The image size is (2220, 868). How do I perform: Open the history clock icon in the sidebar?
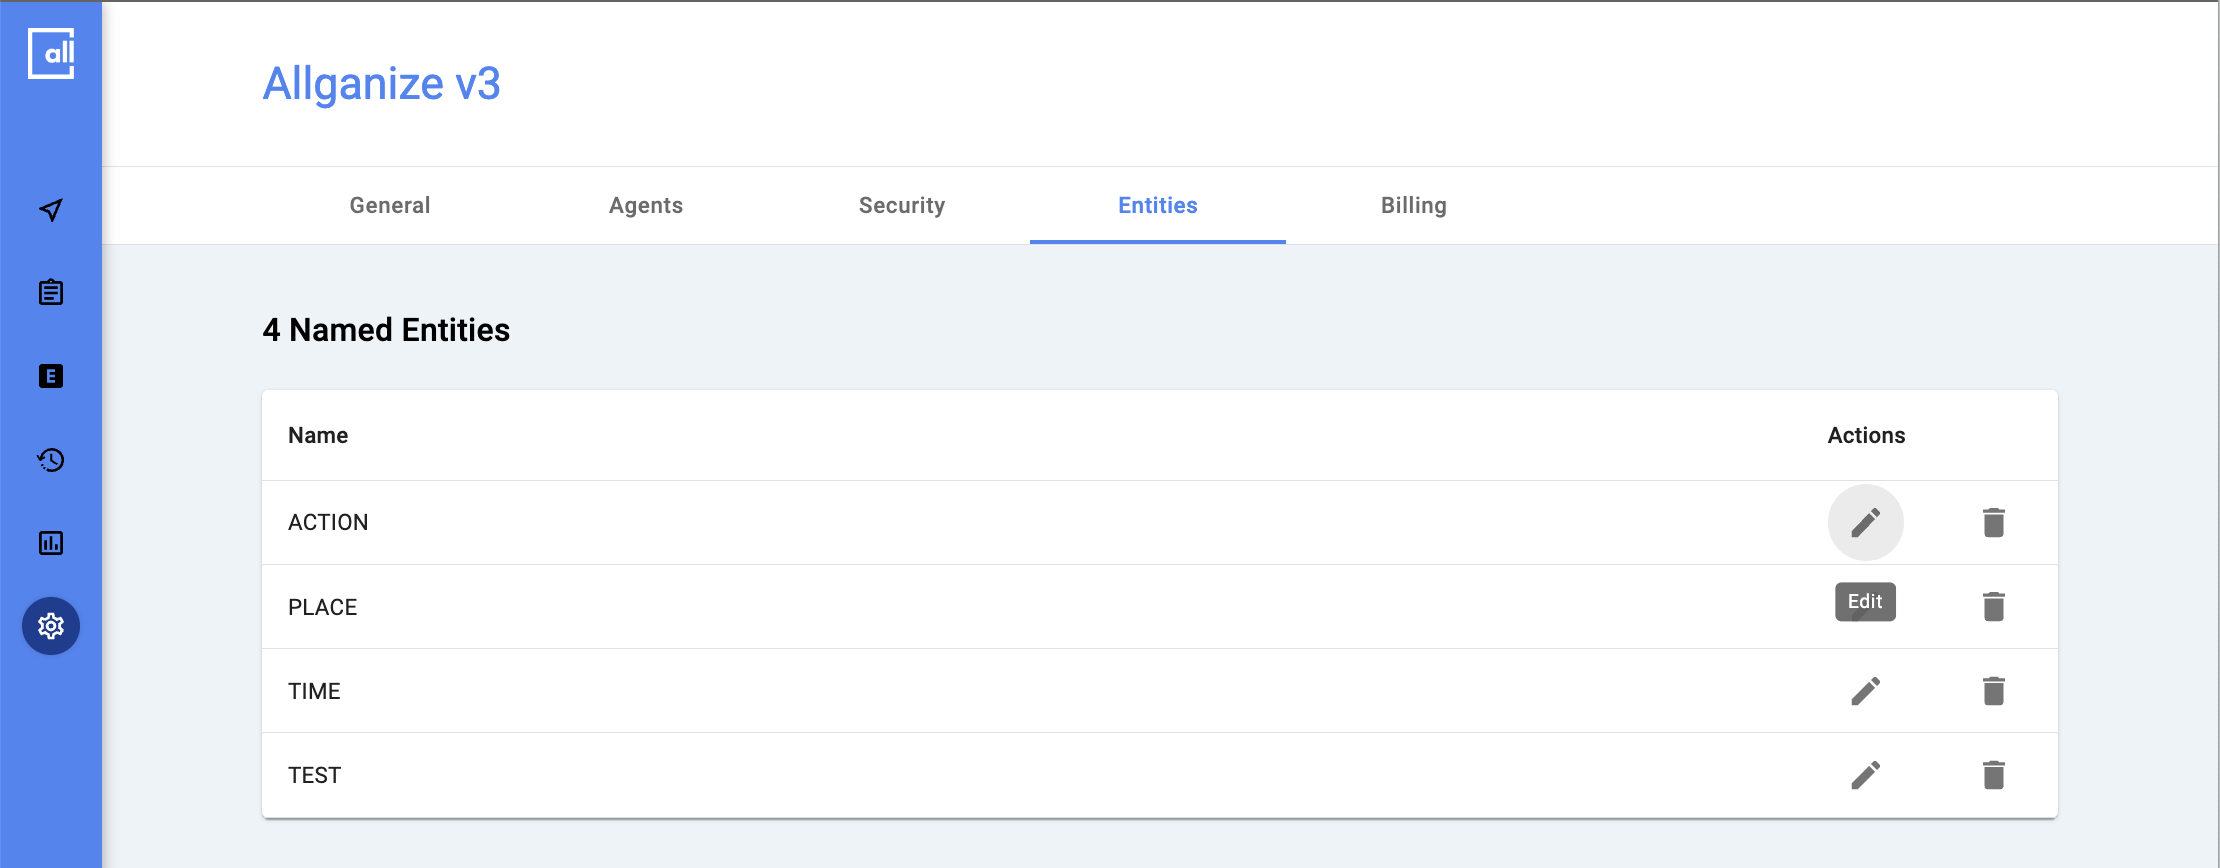pyautogui.click(x=51, y=460)
